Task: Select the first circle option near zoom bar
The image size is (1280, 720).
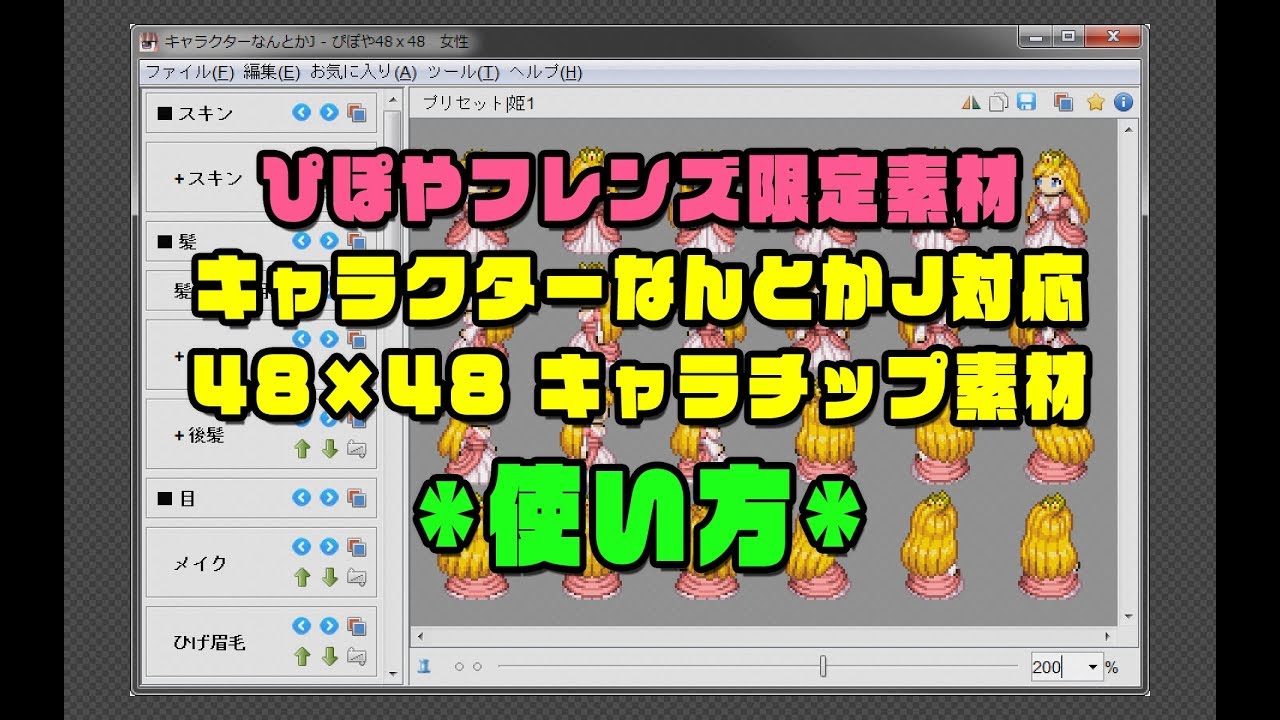Action: 459,665
